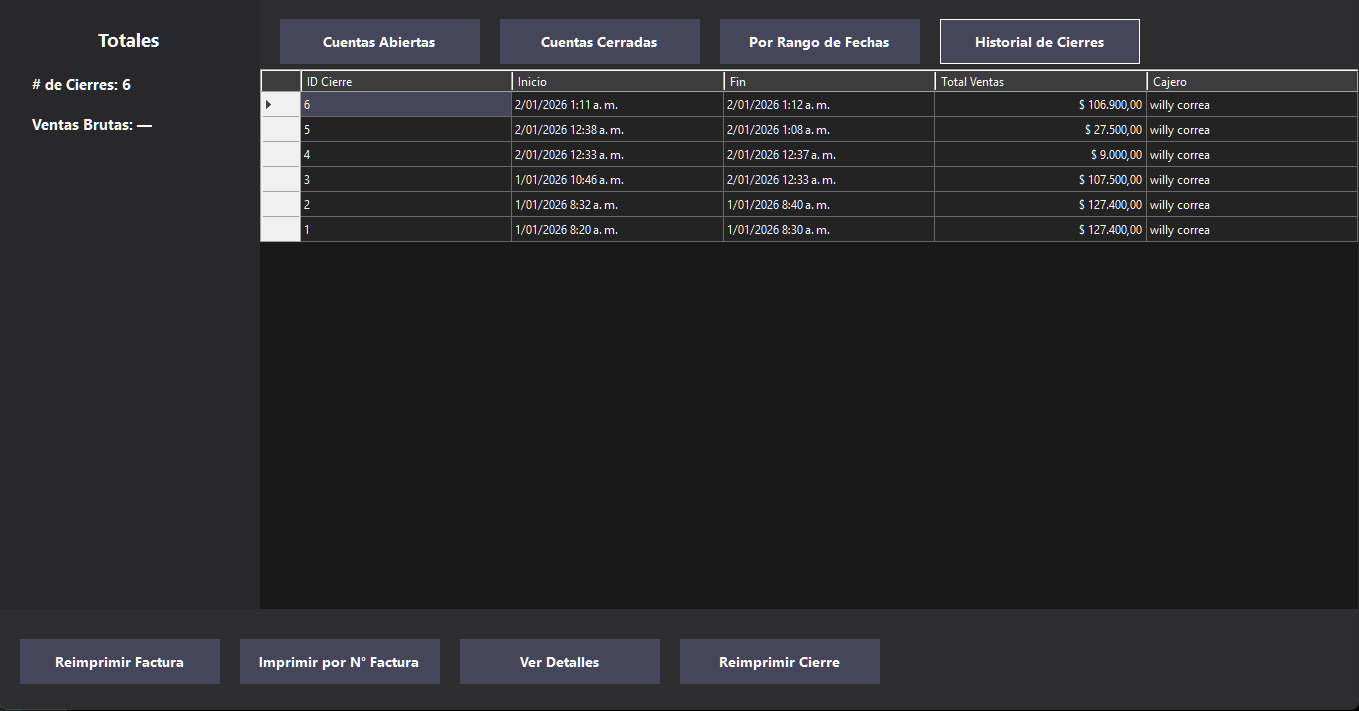Open Ver Detalles for selected closure
The width and height of the screenshot is (1359, 711).
[x=559, y=662]
